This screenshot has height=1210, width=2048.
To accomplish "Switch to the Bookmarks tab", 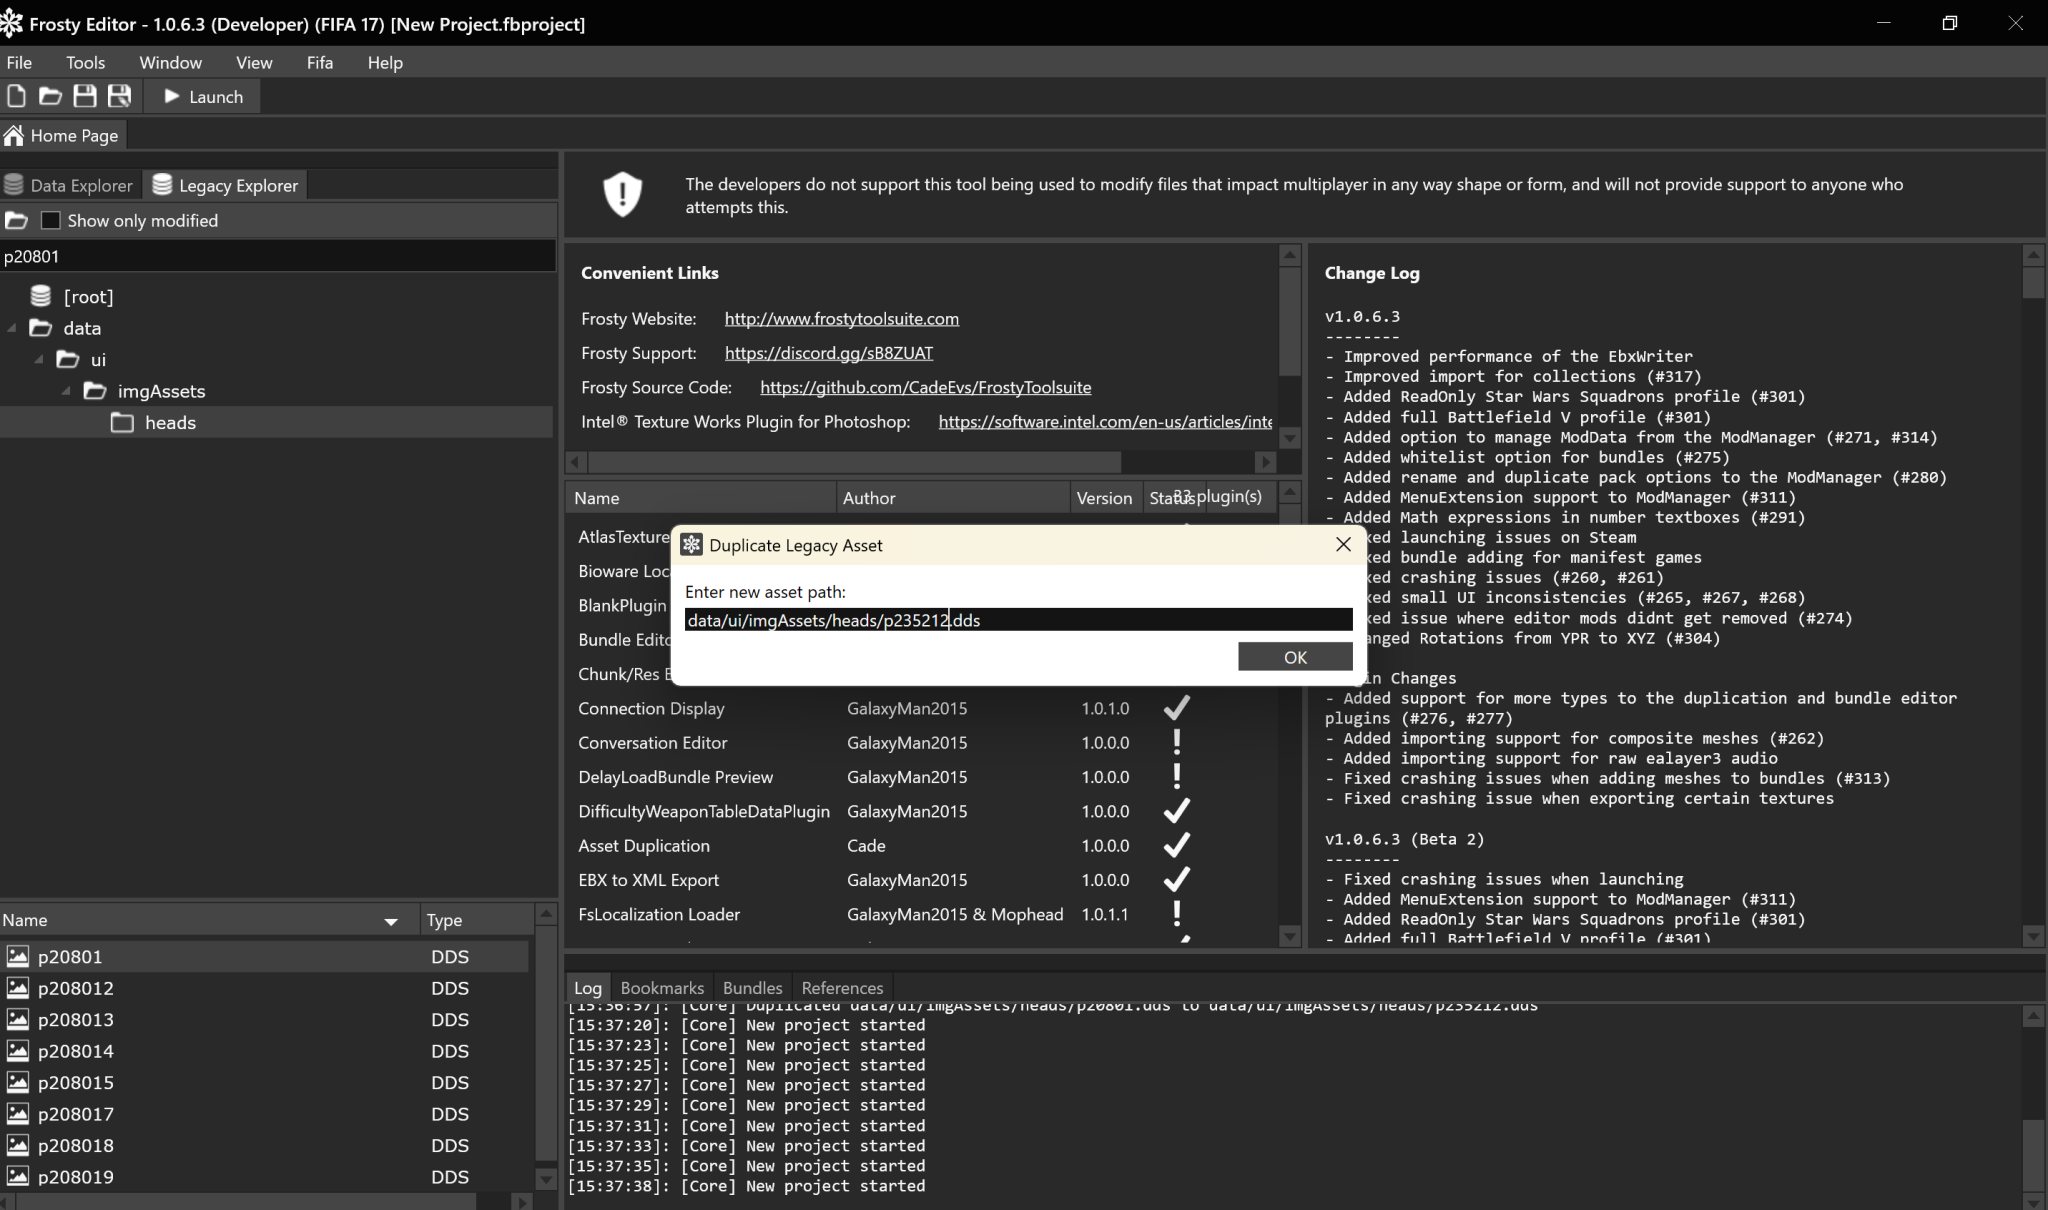I will (x=662, y=987).
